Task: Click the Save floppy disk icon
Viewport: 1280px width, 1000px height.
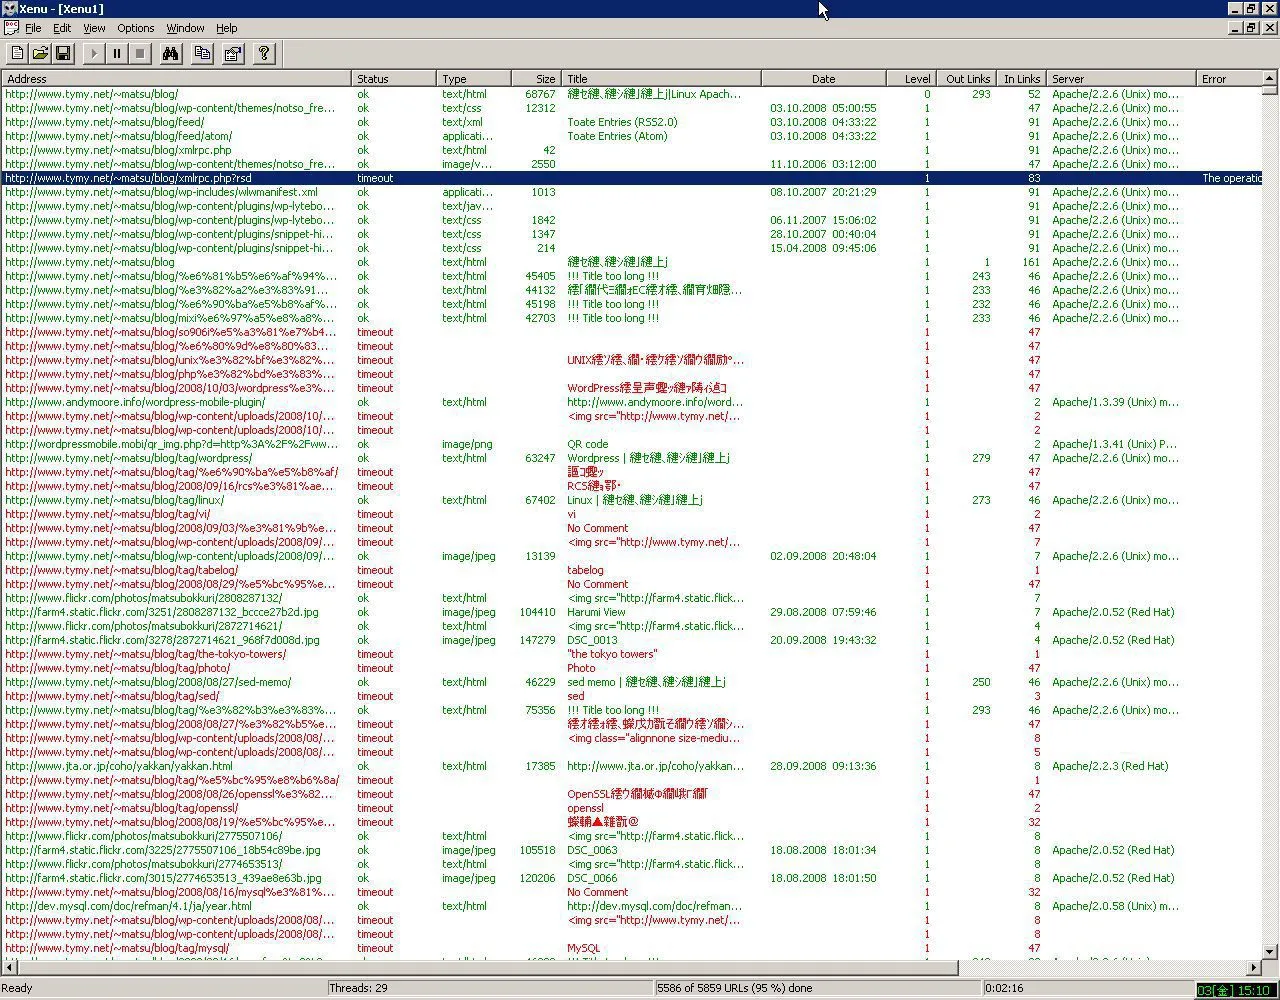Action: click(x=63, y=54)
